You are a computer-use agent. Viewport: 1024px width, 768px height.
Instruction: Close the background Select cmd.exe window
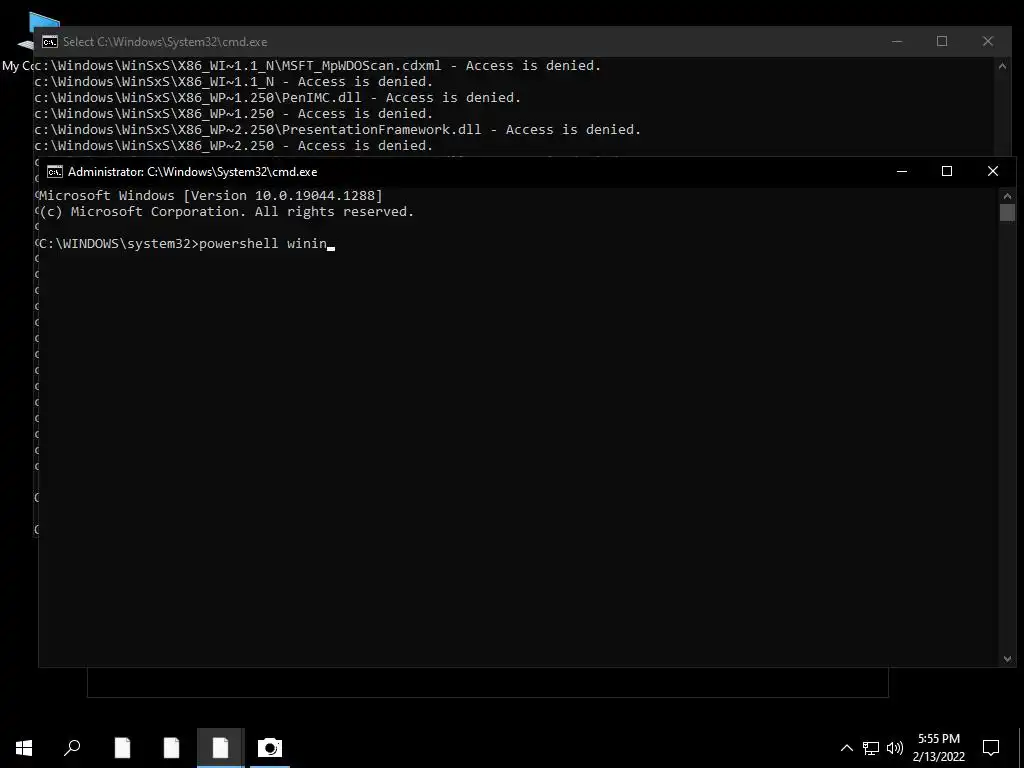tap(987, 42)
